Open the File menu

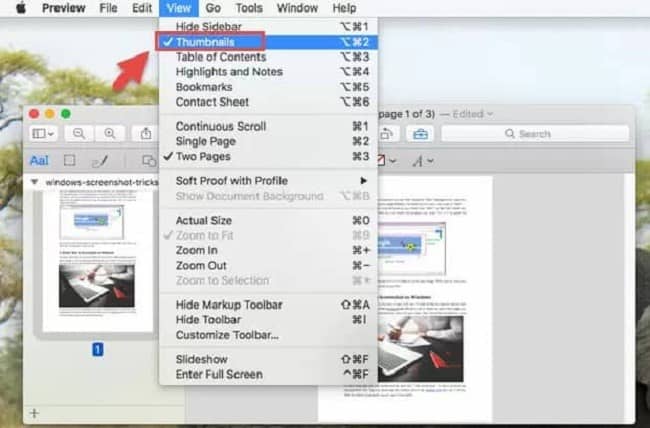coord(108,8)
